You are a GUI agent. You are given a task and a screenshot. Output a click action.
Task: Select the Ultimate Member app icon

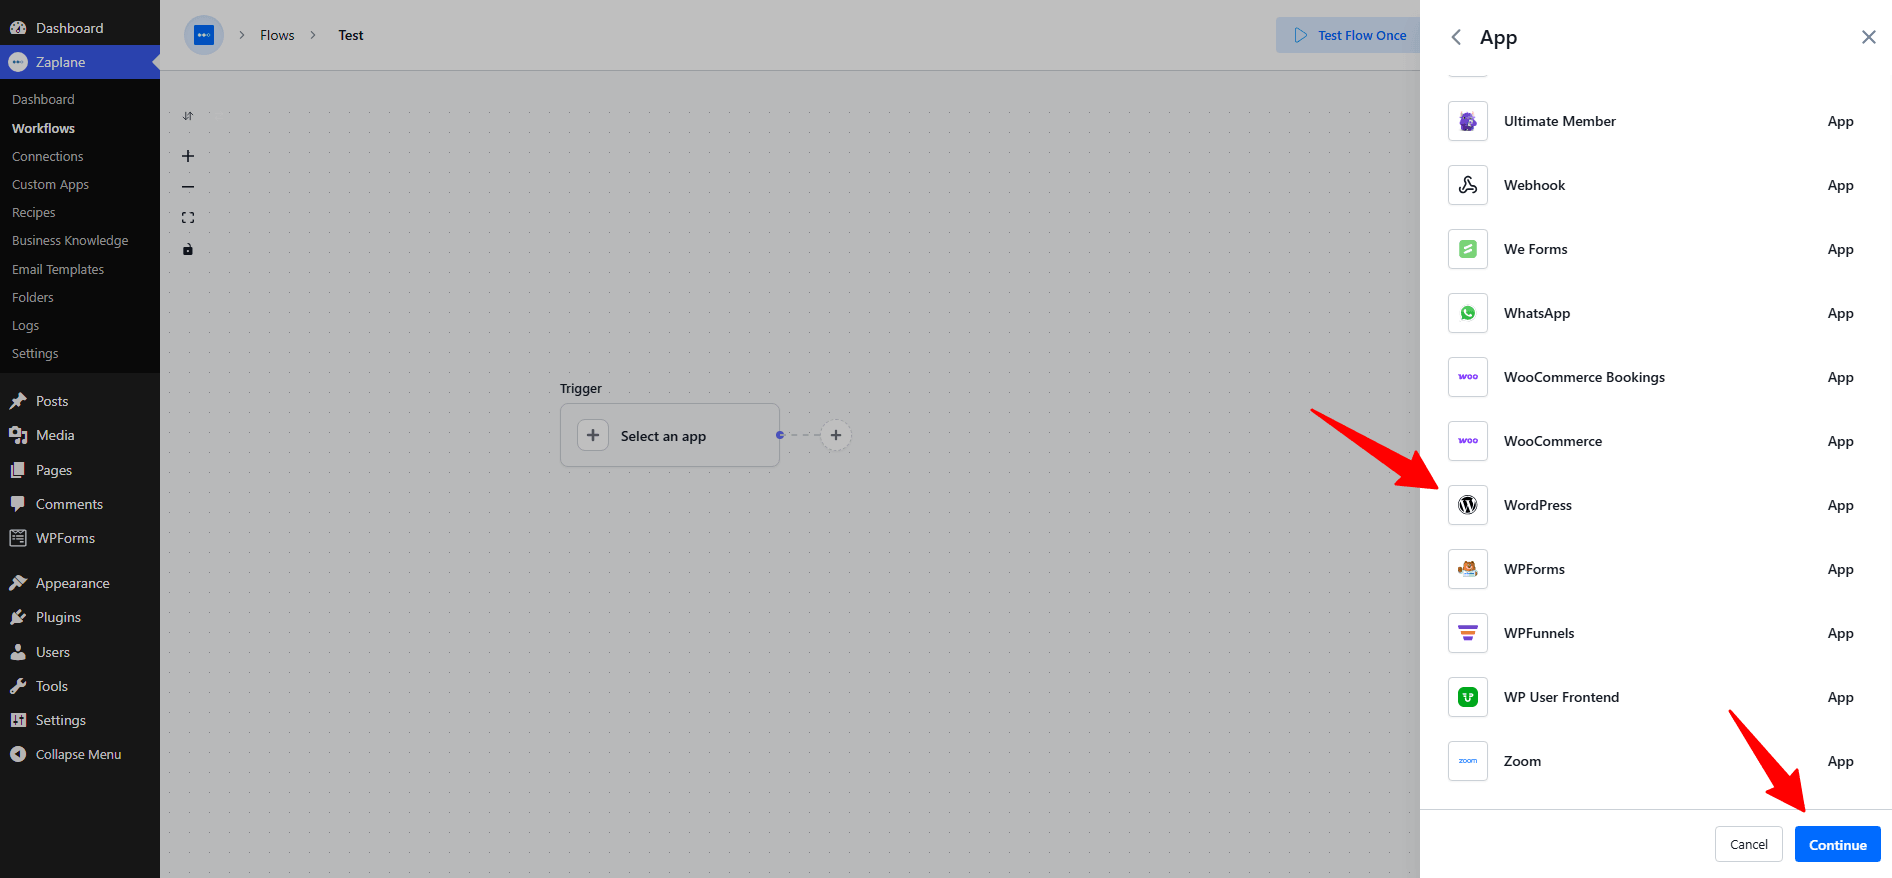(x=1467, y=121)
